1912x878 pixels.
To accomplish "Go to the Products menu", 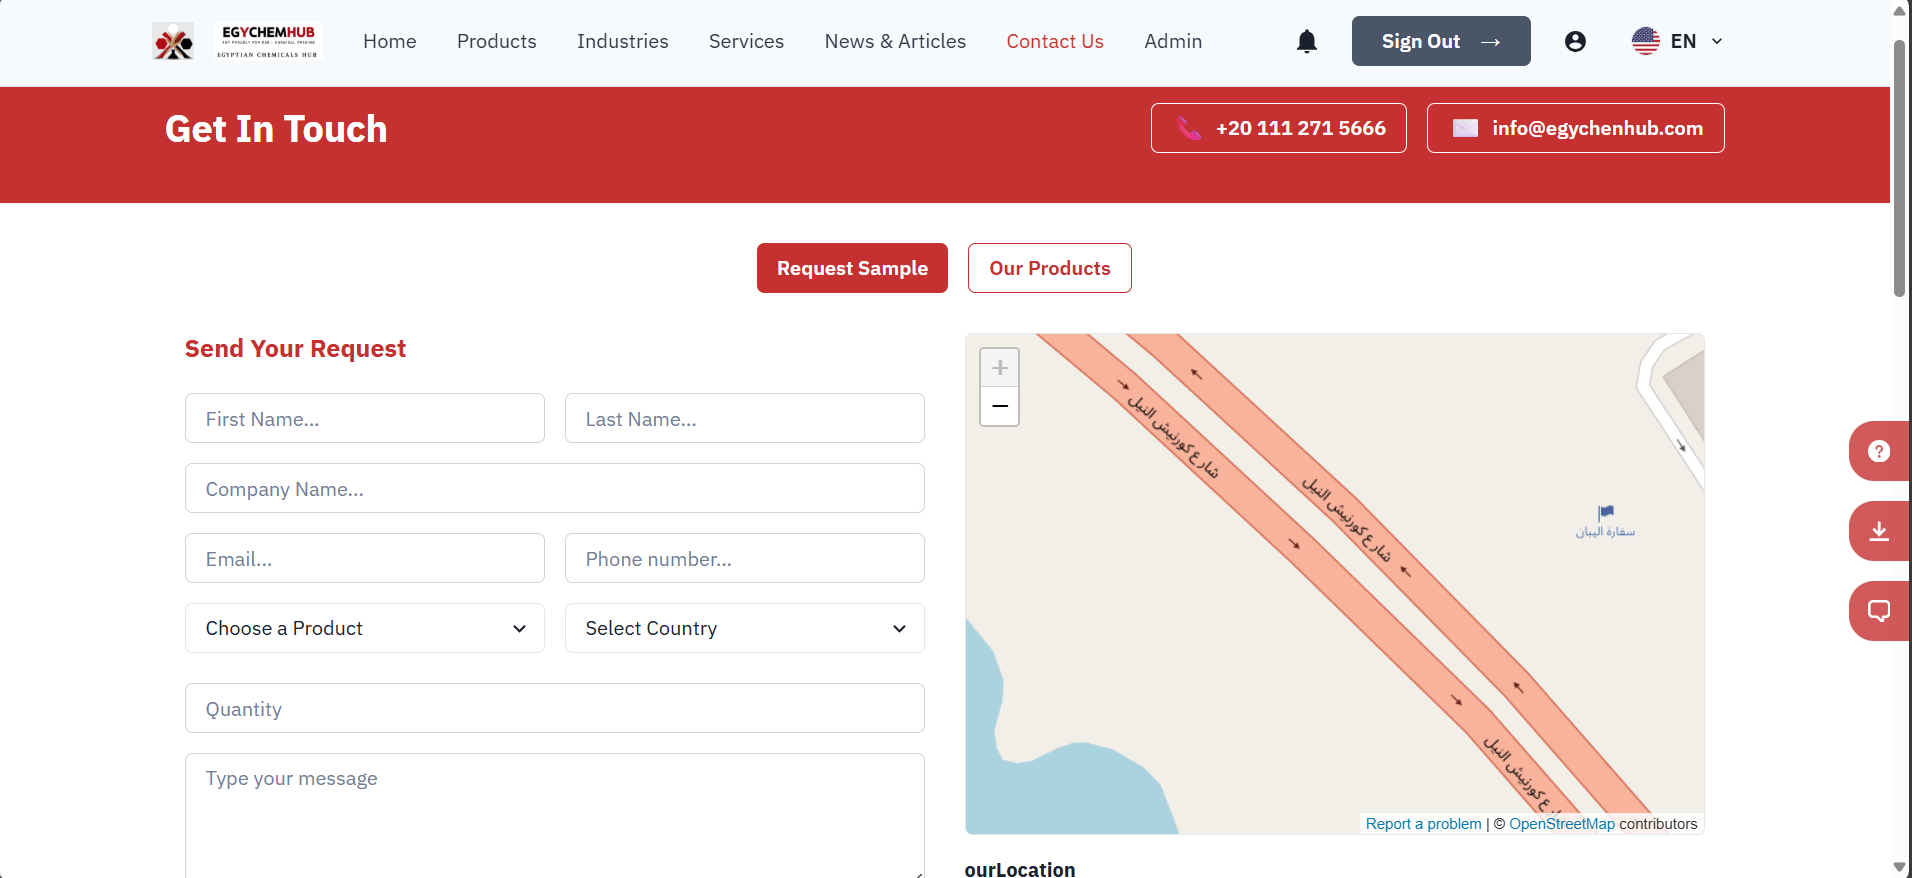I will pyautogui.click(x=496, y=41).
